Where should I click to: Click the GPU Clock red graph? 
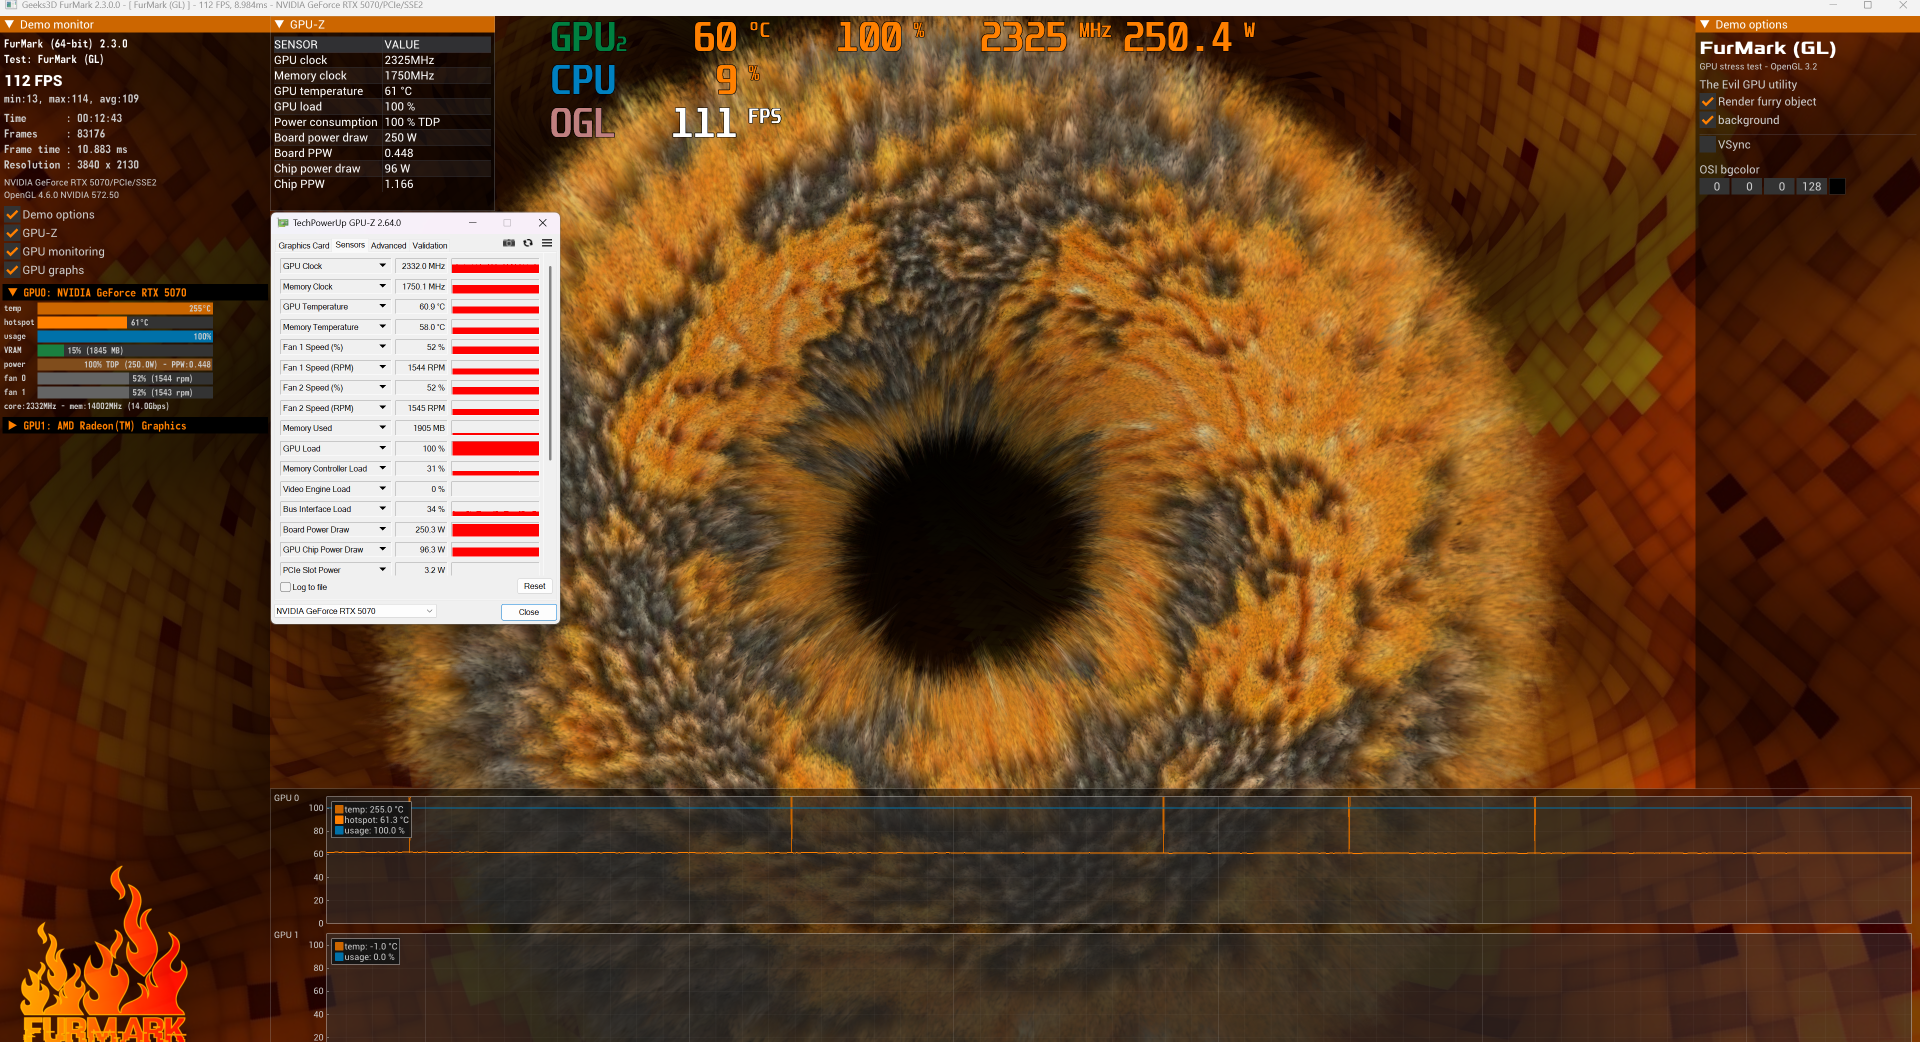click(x=495, y=266)
